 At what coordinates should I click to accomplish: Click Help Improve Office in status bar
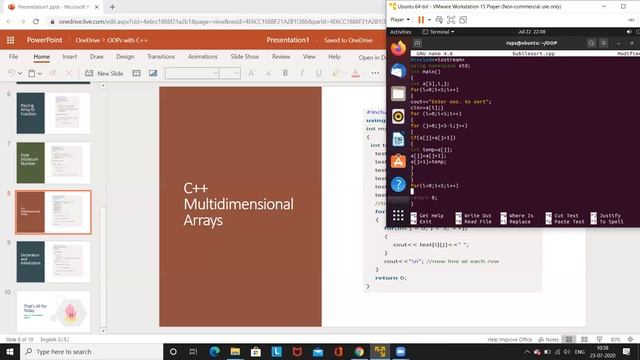coord(509,339)
